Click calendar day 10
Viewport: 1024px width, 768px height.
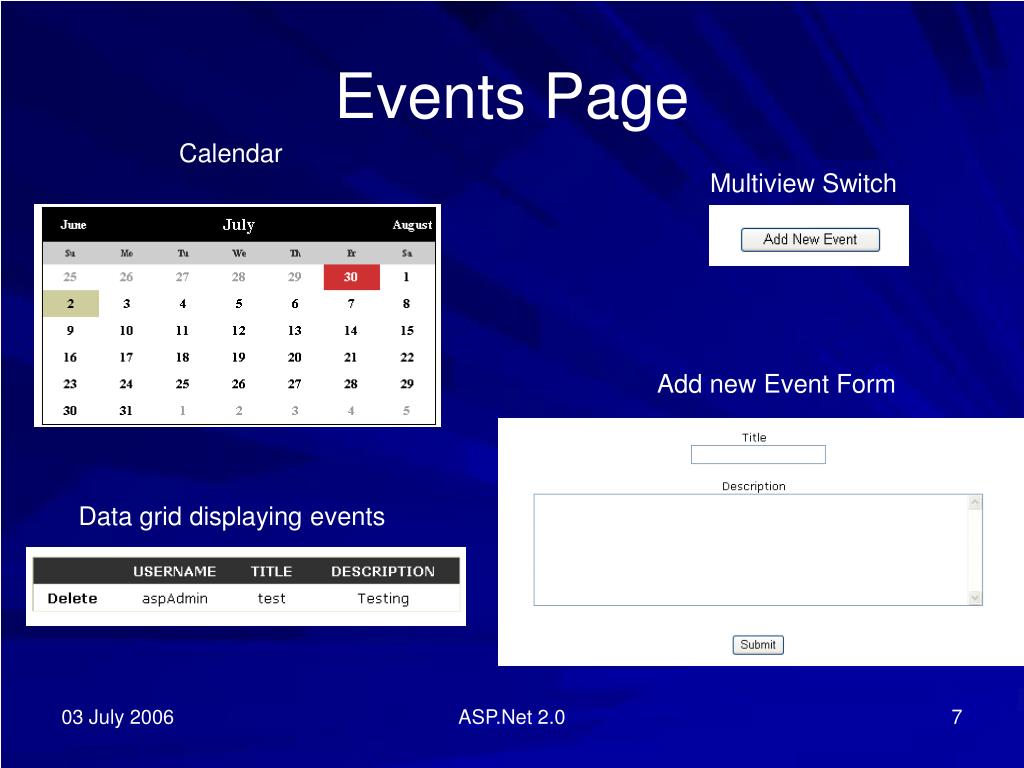tap(127, 330)
